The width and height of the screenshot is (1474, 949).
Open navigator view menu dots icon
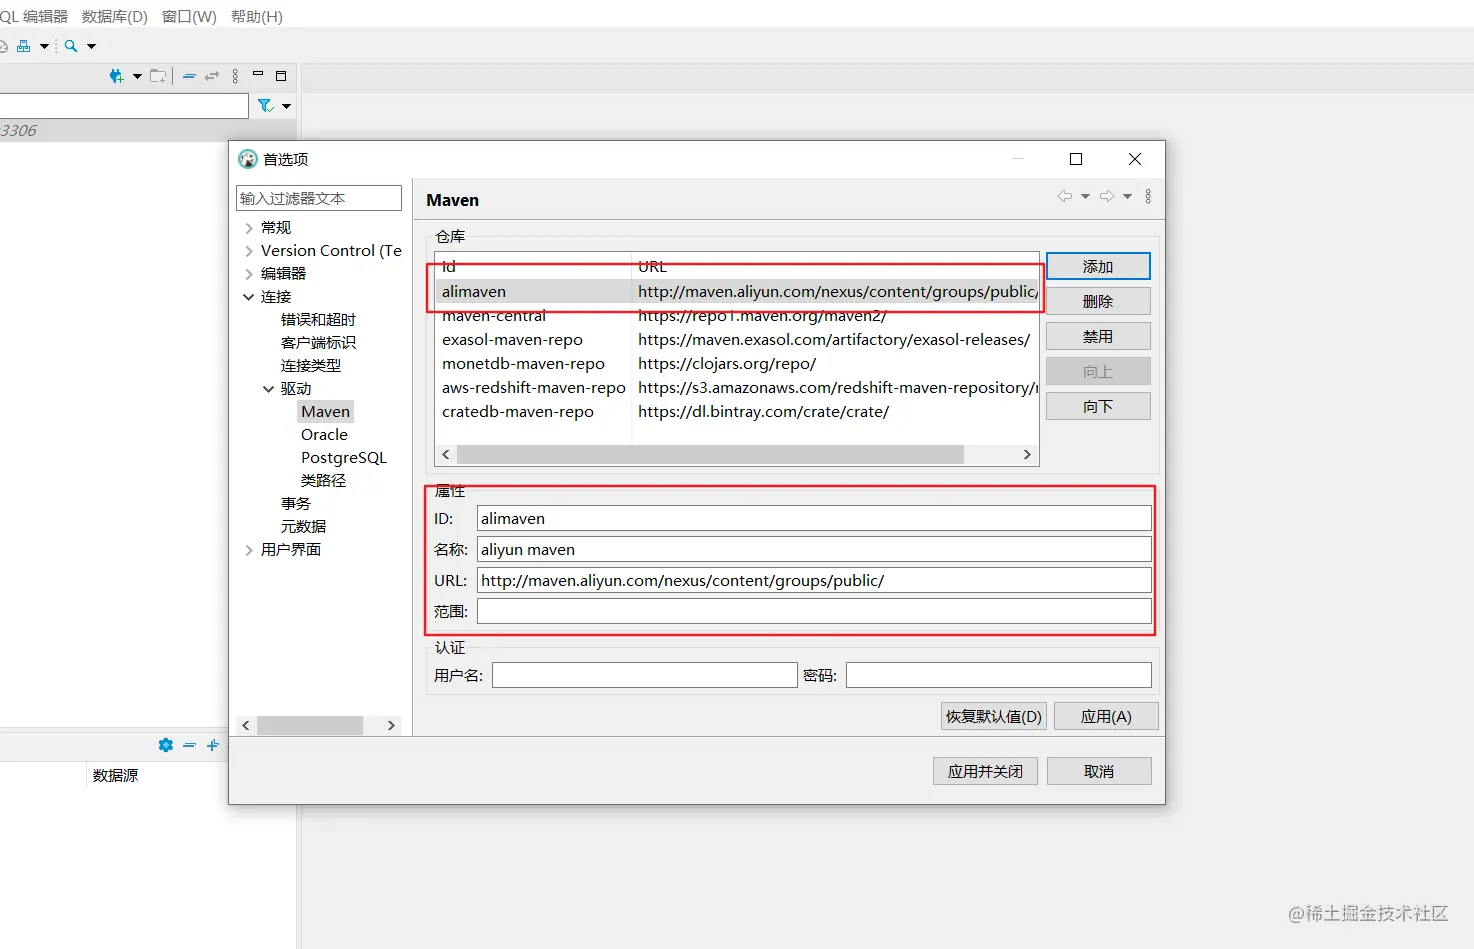coord(235,76)
